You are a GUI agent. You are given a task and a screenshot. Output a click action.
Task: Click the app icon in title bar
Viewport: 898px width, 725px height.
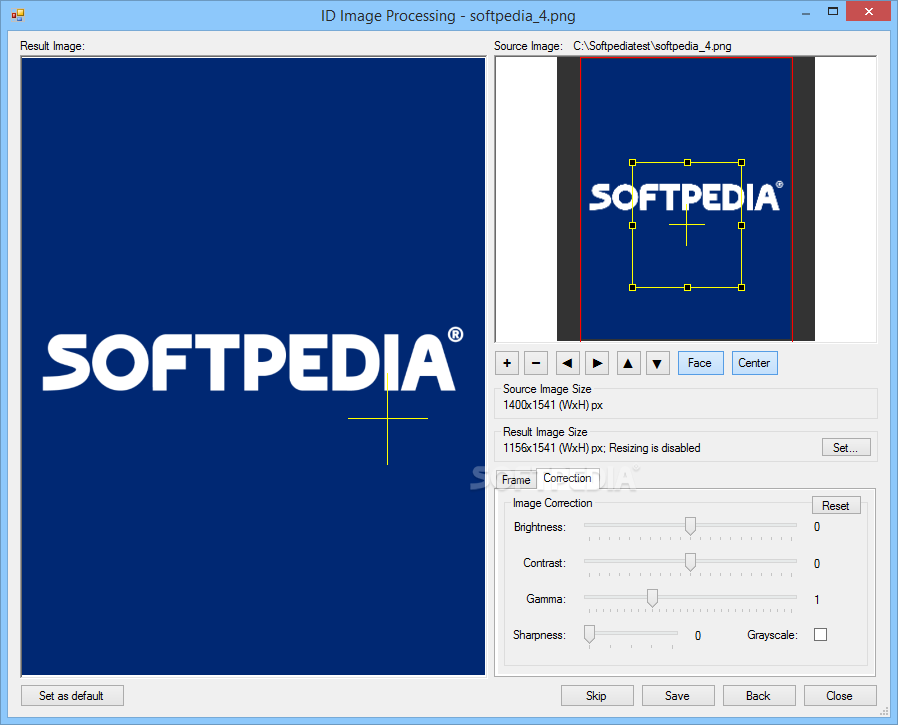[18, 15]
